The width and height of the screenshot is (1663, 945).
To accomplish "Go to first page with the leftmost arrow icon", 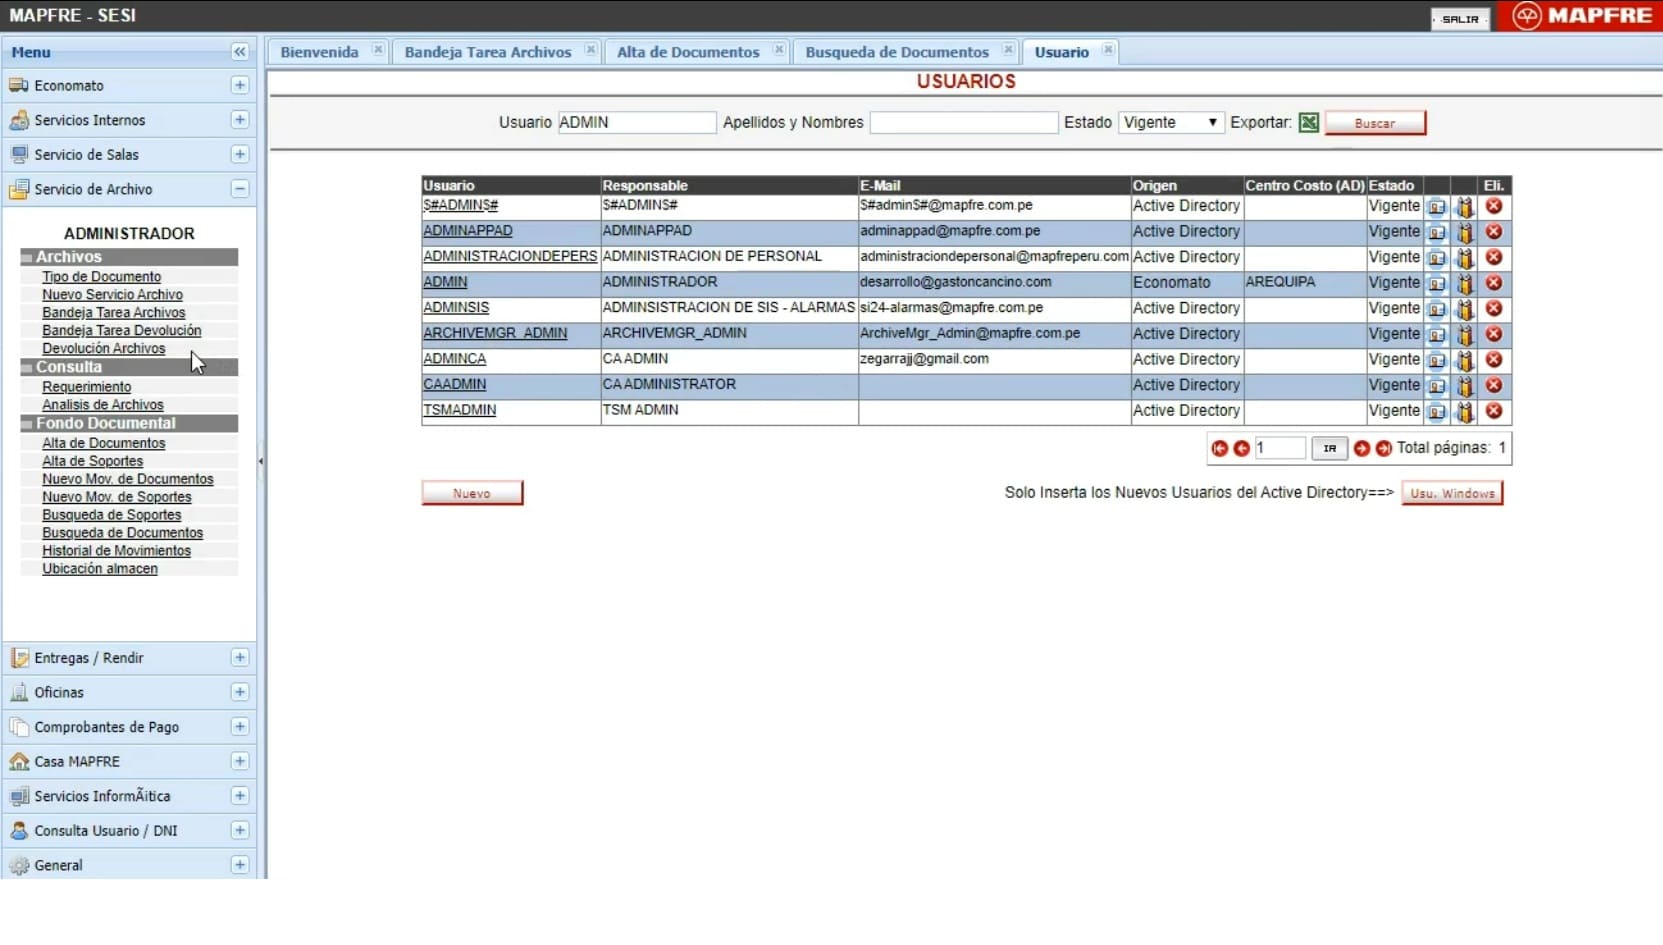I will click(1219, 449).
